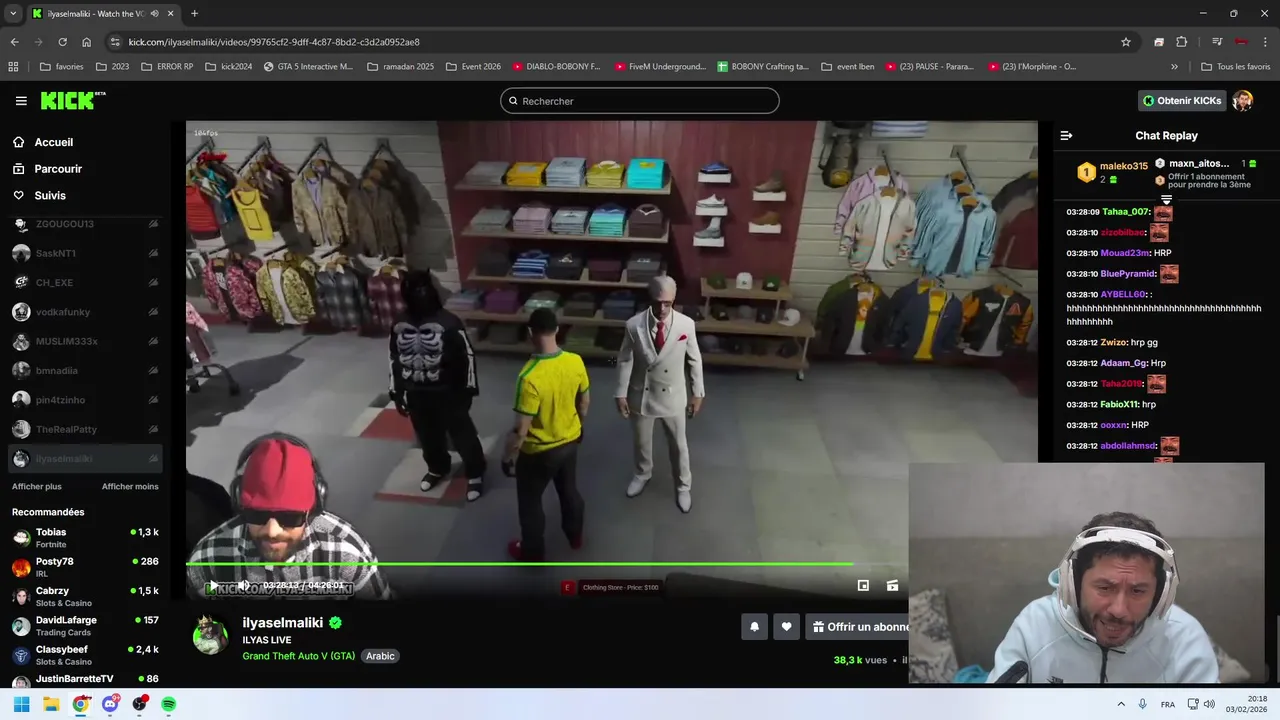The width and height of the screenshot is (1280, 720).
Task: Open recommended channel DavidLafarge
Action: [84, 626]
